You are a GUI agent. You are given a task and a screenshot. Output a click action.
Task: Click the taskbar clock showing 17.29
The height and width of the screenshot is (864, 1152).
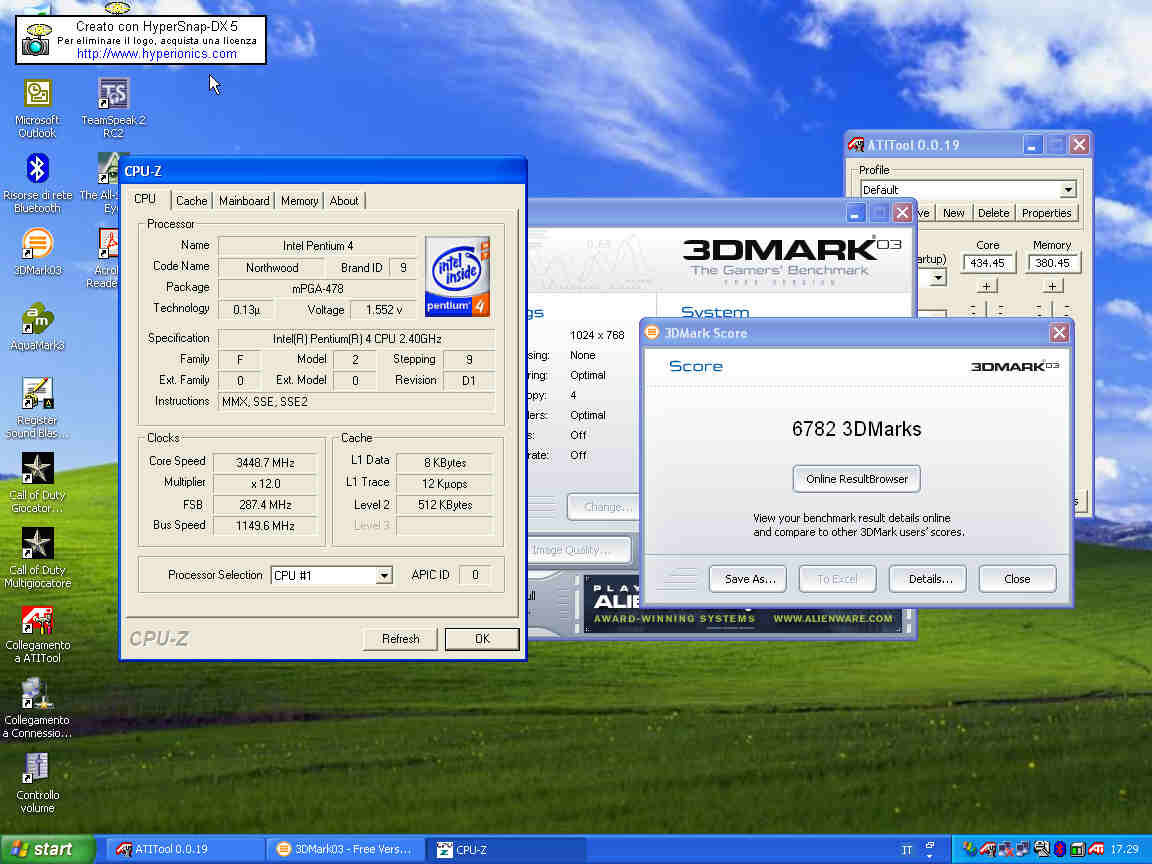click(x=1125, y=849)
